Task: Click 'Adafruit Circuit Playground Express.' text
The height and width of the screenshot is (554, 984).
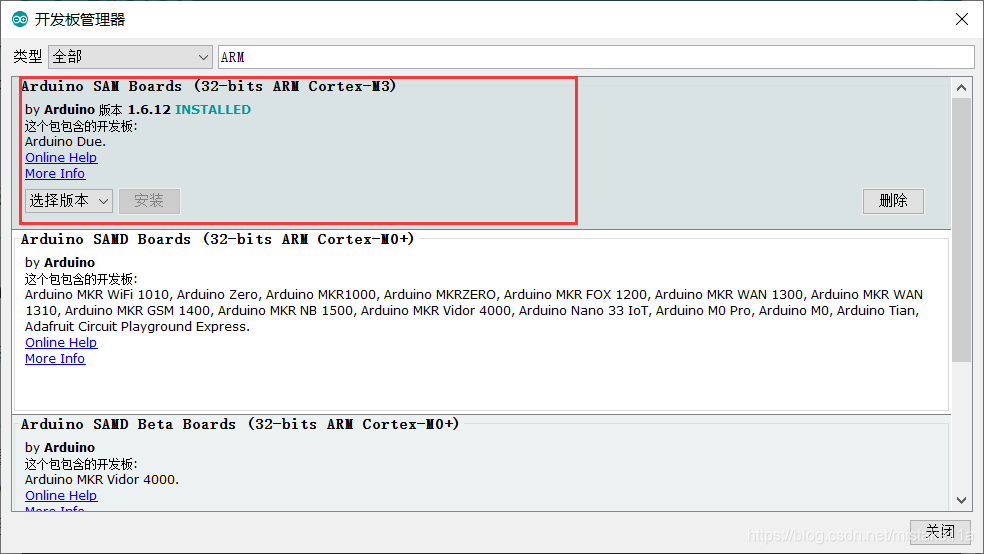Action: [x=137, y=327]
